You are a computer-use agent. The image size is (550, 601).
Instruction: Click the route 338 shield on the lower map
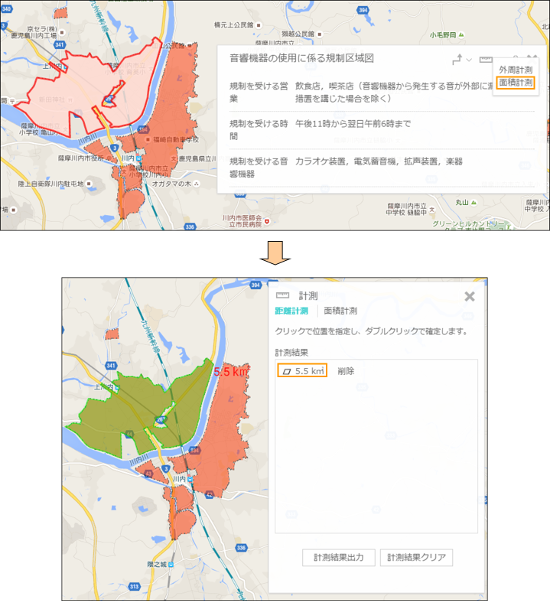pyautogui.click(x=241, y=547)
